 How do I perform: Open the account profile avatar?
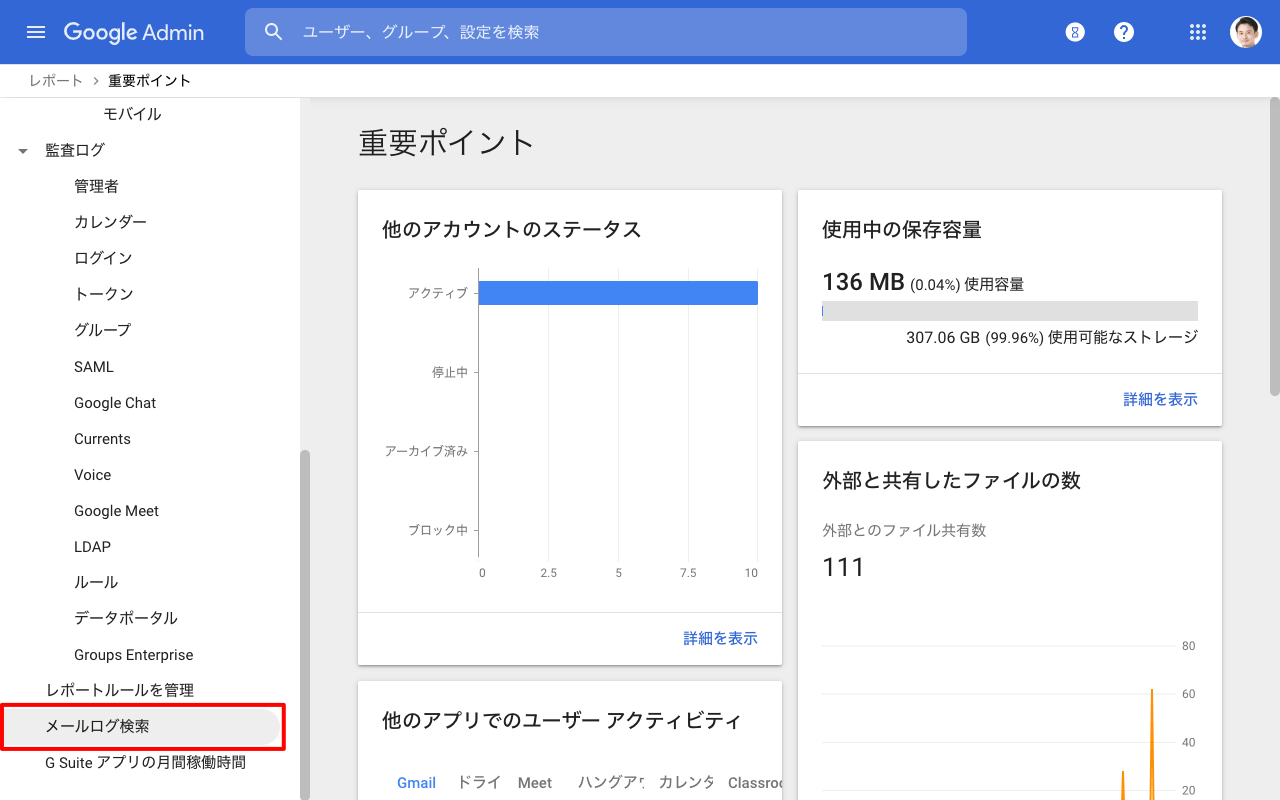click(1246, 32)
